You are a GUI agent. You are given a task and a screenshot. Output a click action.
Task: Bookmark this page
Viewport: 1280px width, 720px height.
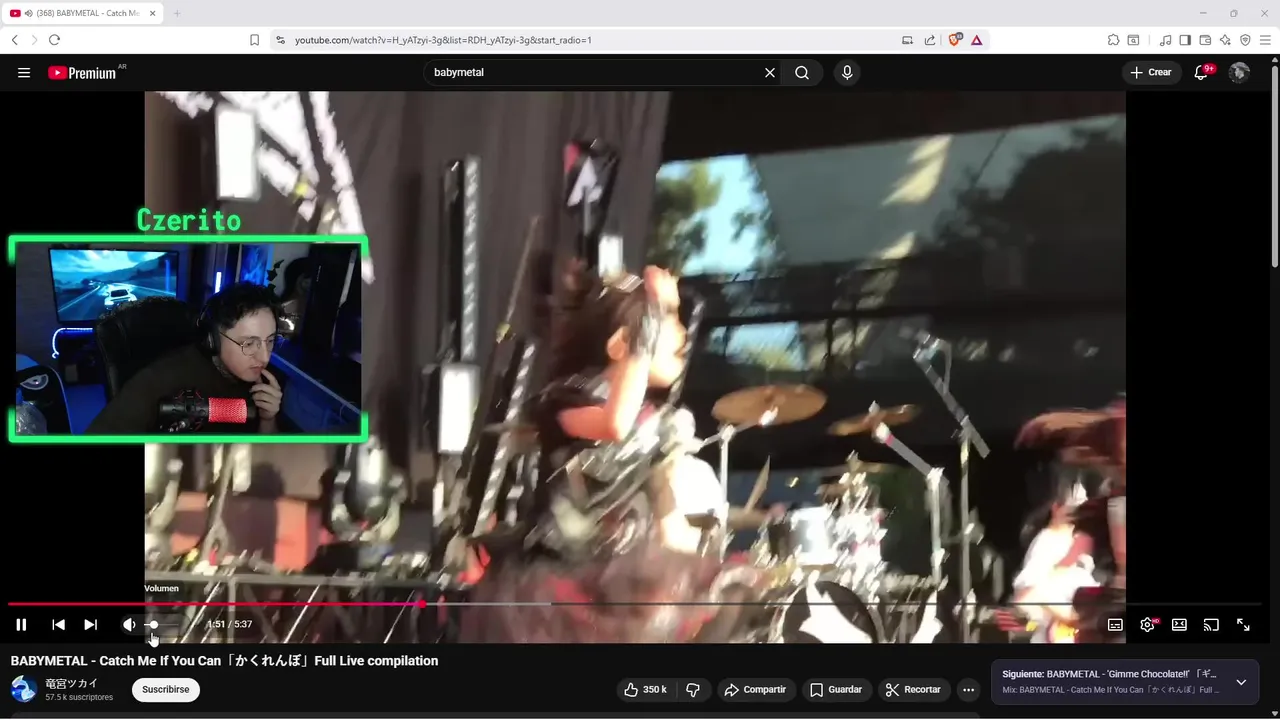(x=255, y=40)
